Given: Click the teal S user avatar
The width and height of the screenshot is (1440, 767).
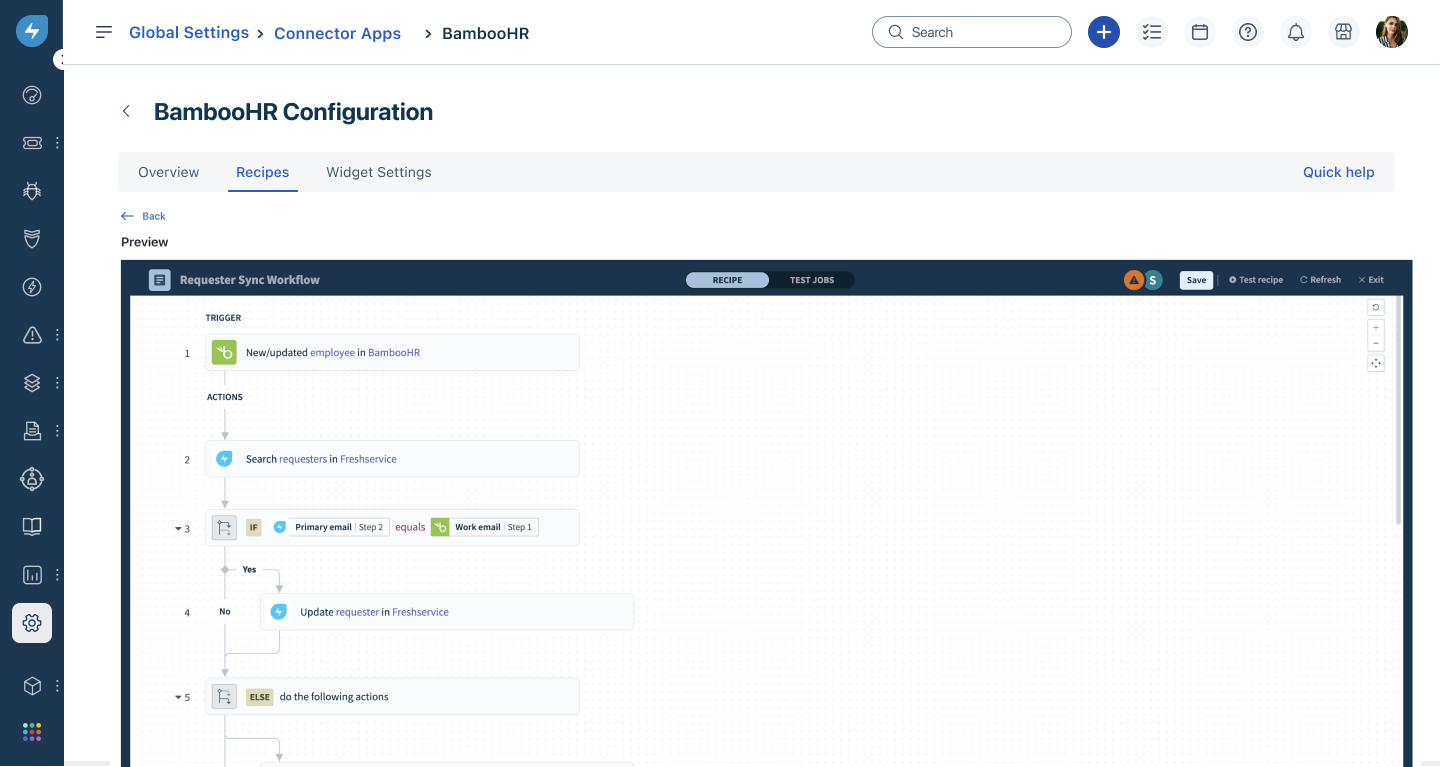Looking at the screenshot, I should [x=1153, y=280].
